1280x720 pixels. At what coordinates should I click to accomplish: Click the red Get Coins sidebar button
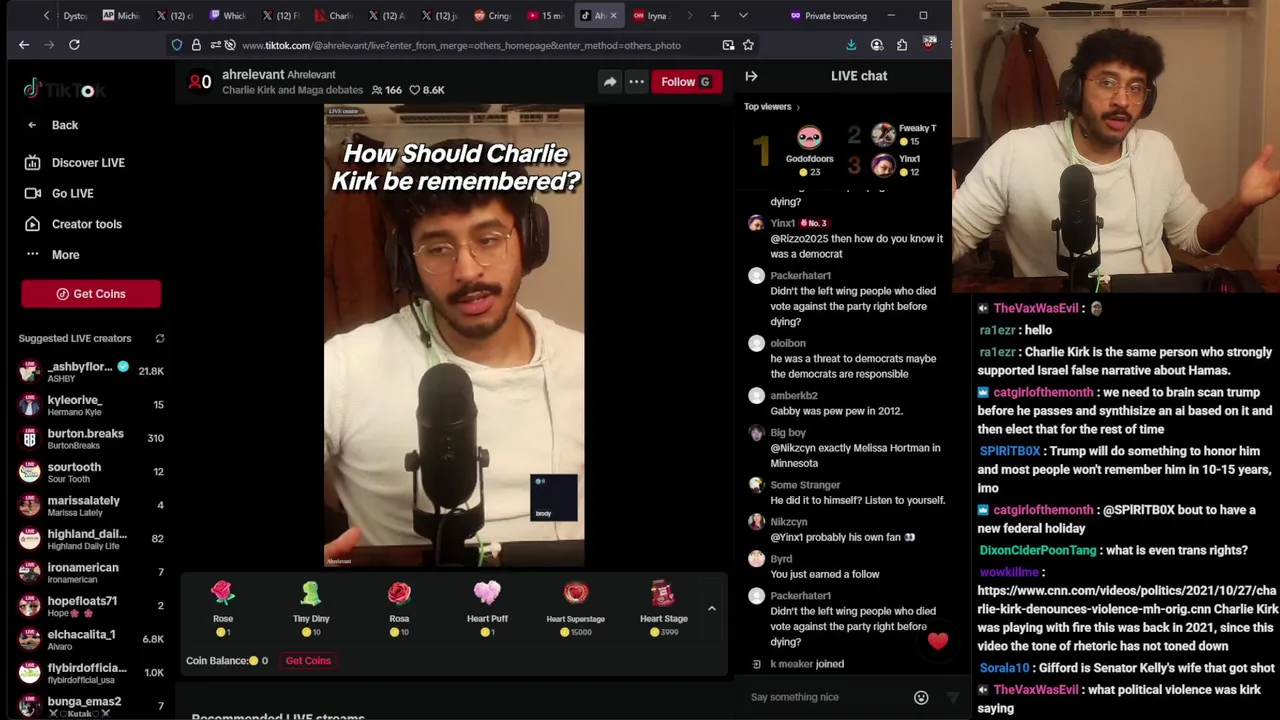91,294
